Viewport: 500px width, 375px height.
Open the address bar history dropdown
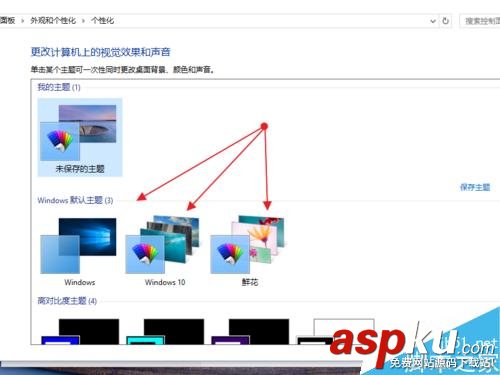point(433,21)
